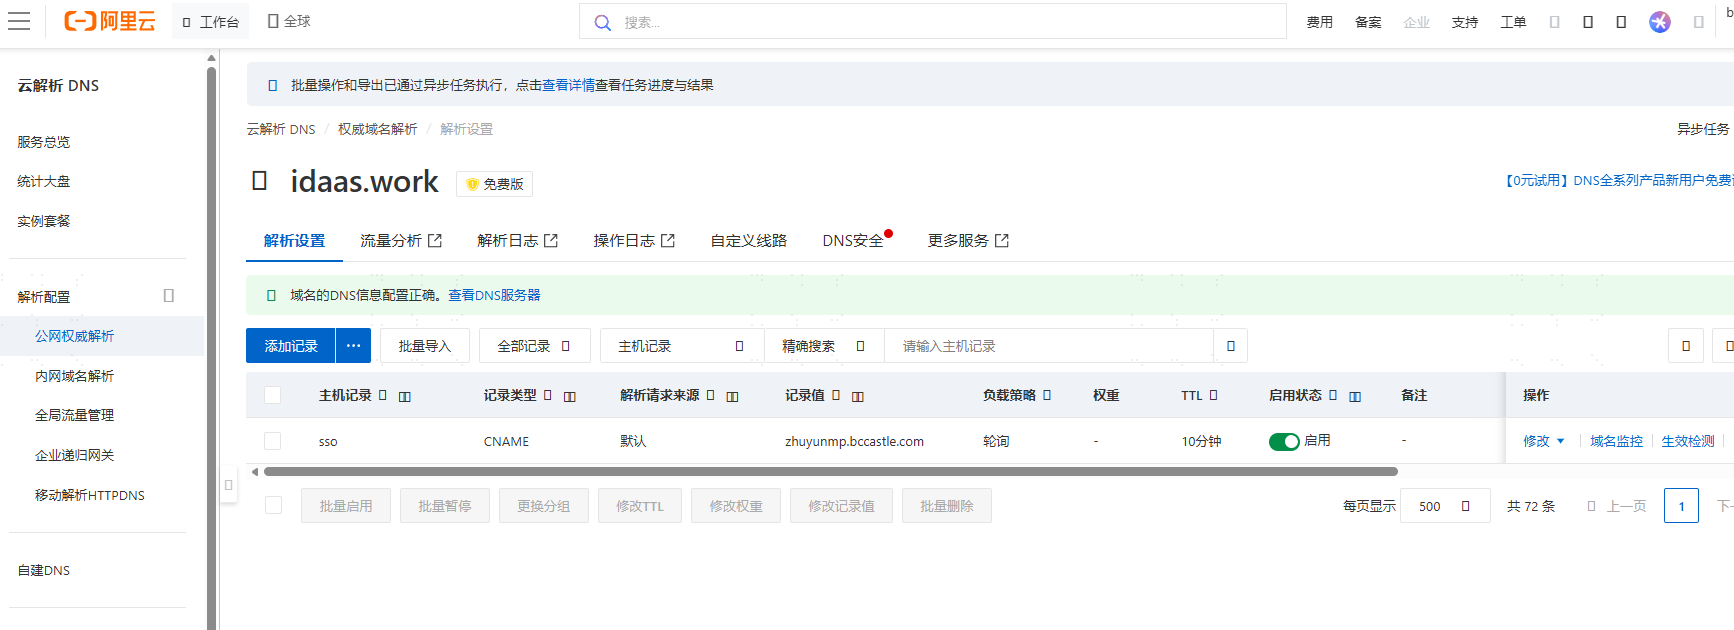Click the 批量导入 button
The height and width of the screenshot is (630, 1734).
pyautogui.click(x=425, y=346)
